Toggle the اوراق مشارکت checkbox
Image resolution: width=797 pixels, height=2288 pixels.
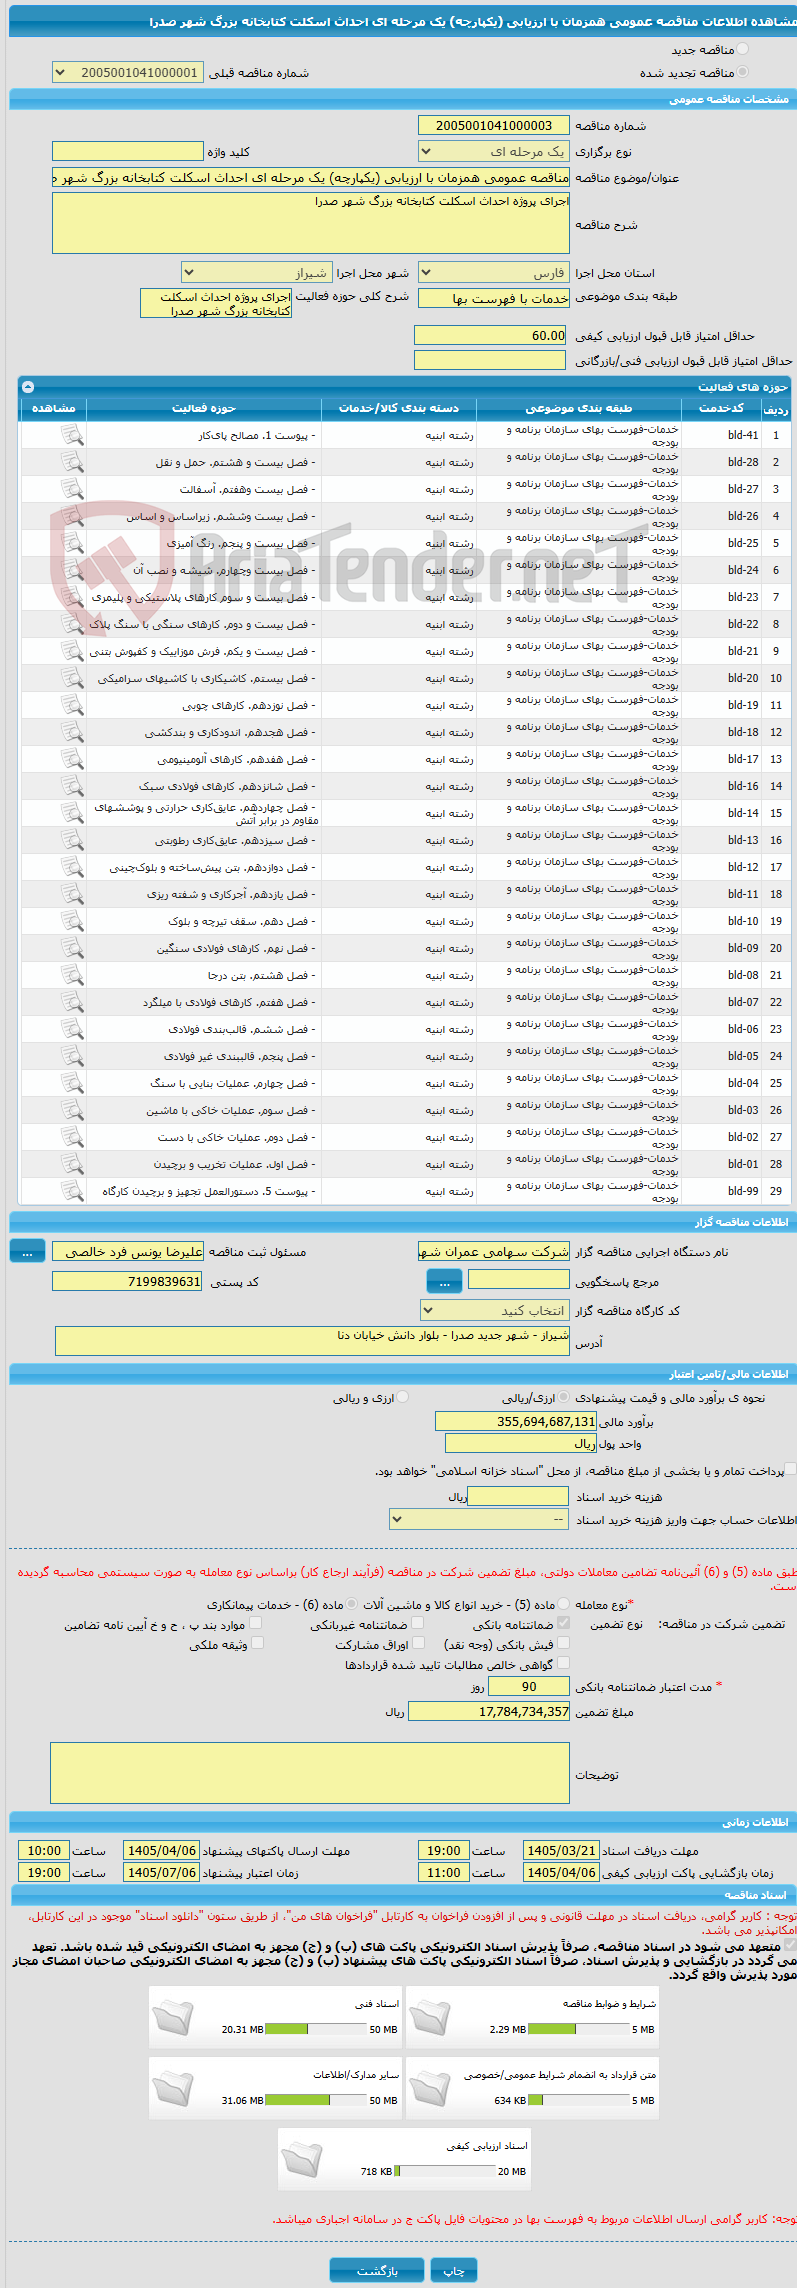click(418, 1643)
